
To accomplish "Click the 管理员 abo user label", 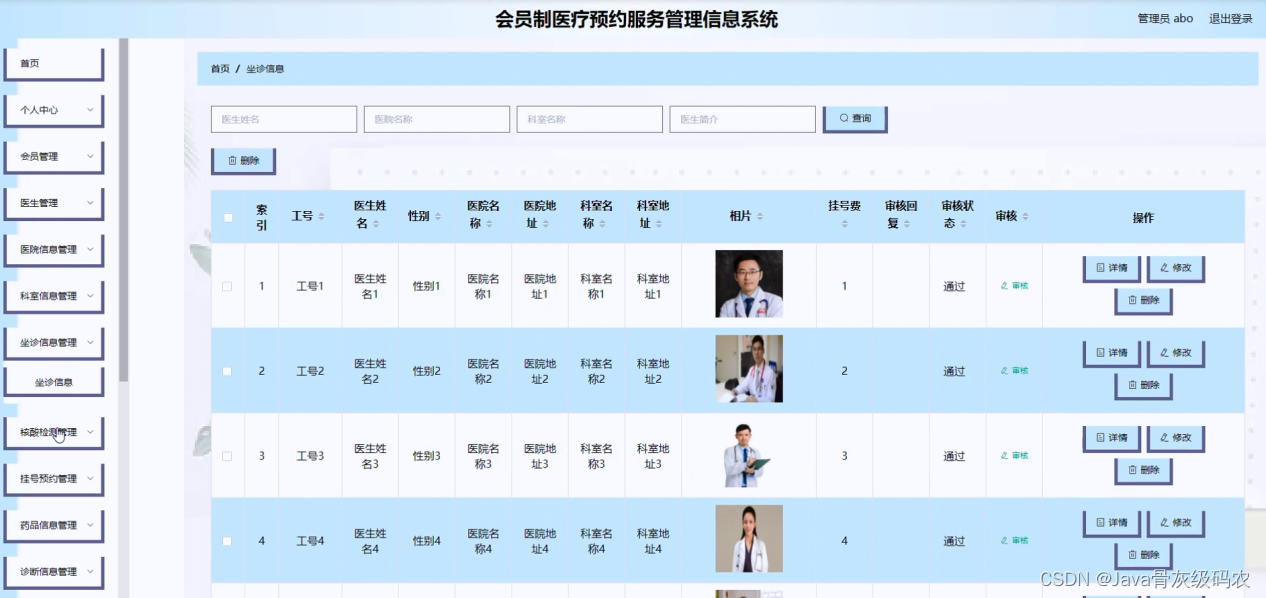I will tap(1165, 19).
